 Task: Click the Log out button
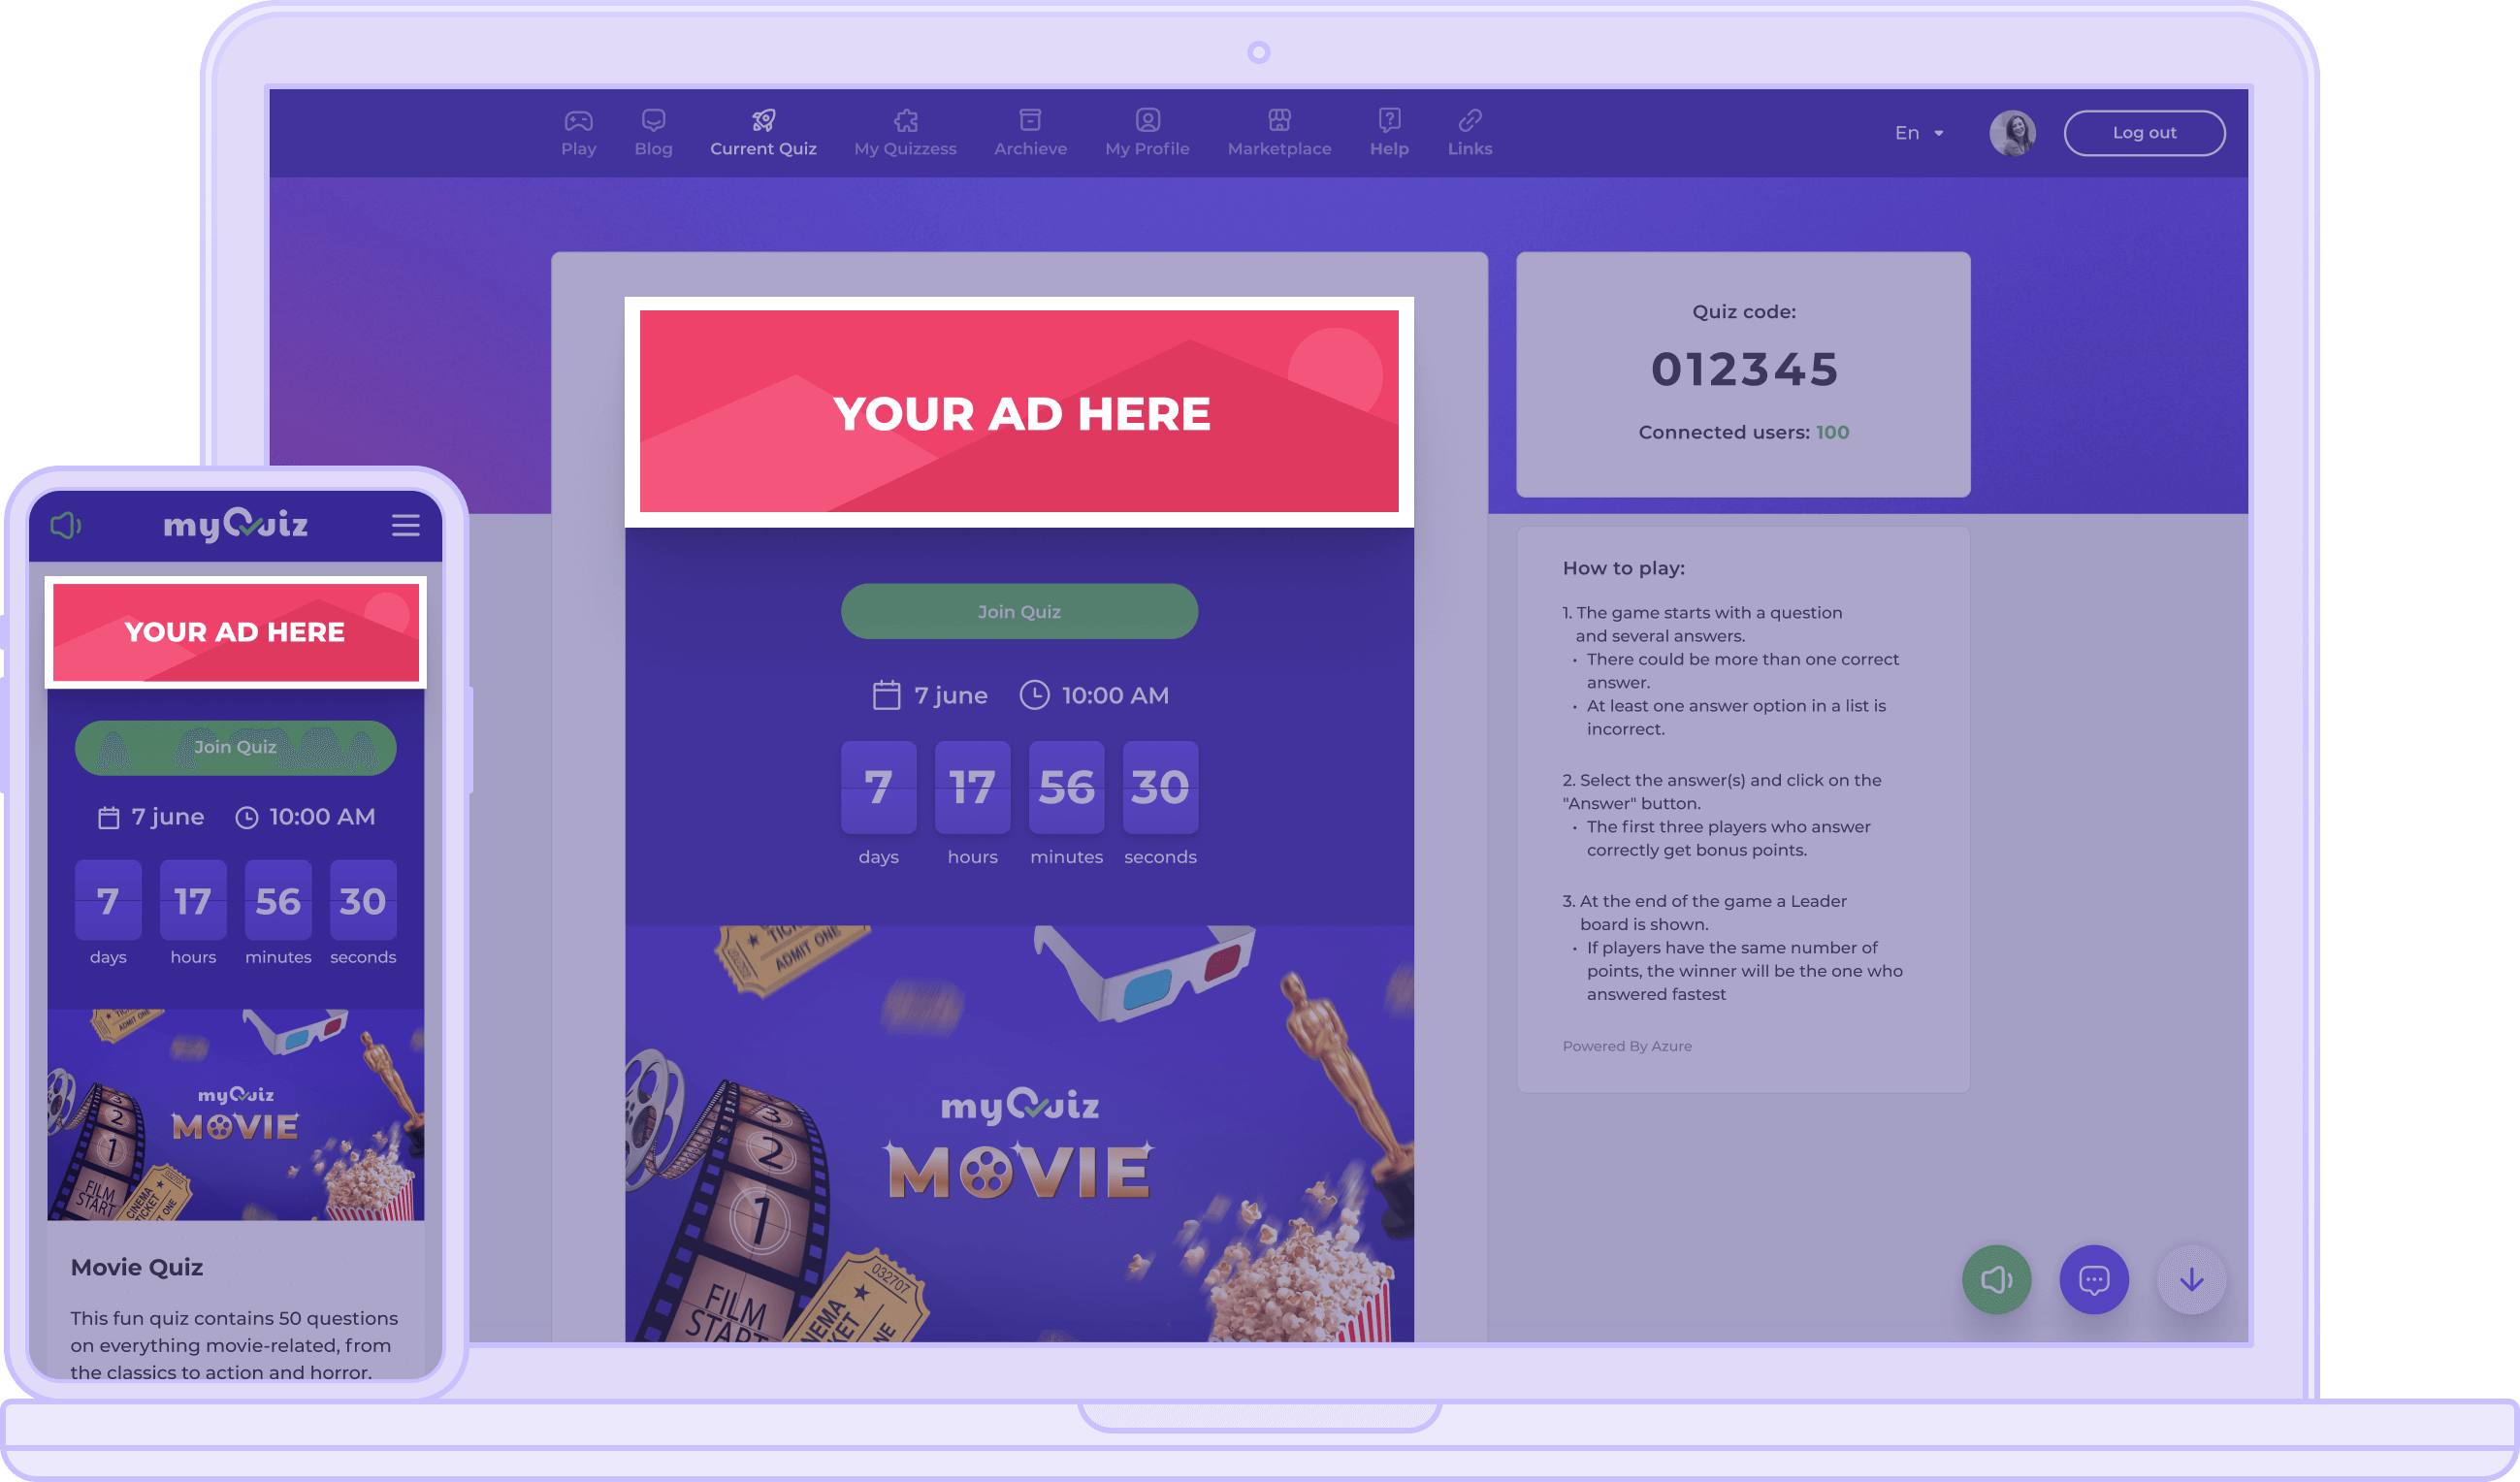coord(2144,133)
